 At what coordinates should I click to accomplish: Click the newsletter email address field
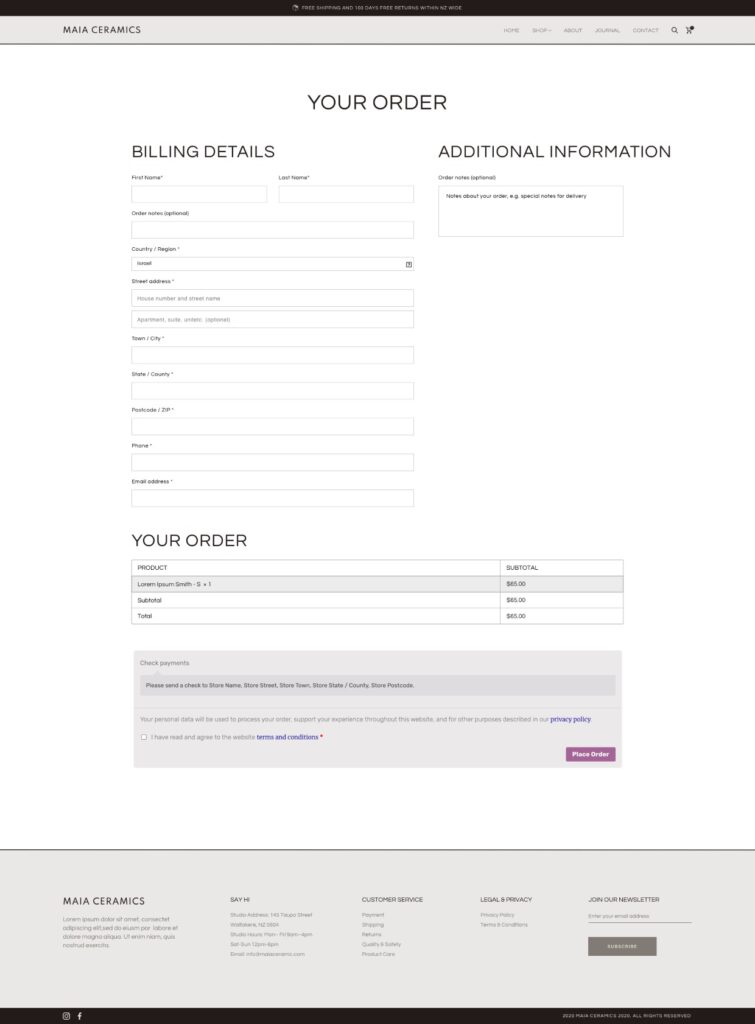point(639,916)
